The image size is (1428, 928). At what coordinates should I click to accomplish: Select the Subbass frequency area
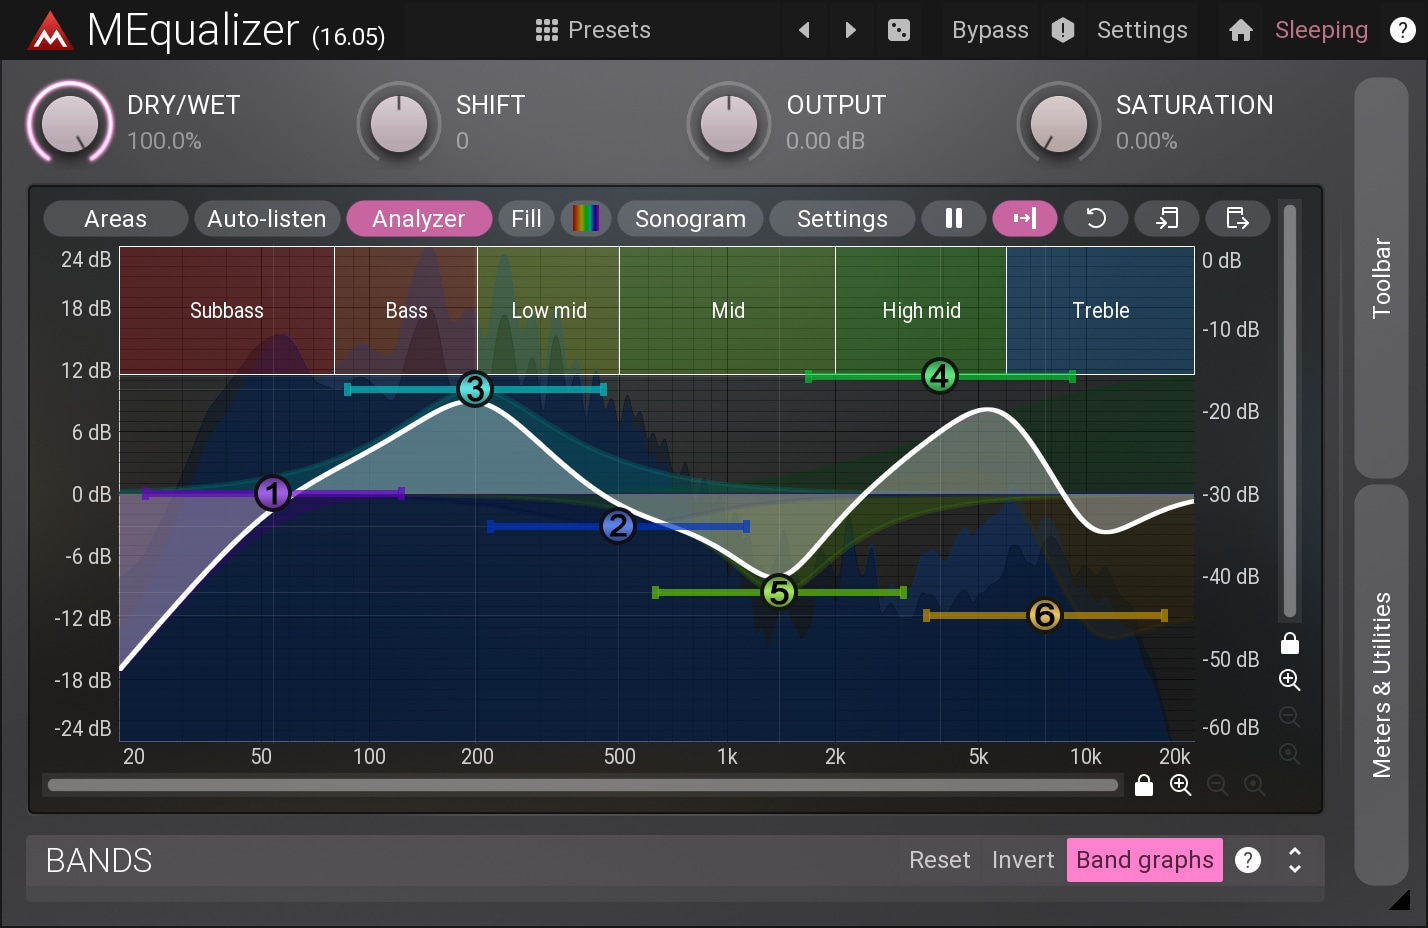pyautogui.click(x=227, y=310)
